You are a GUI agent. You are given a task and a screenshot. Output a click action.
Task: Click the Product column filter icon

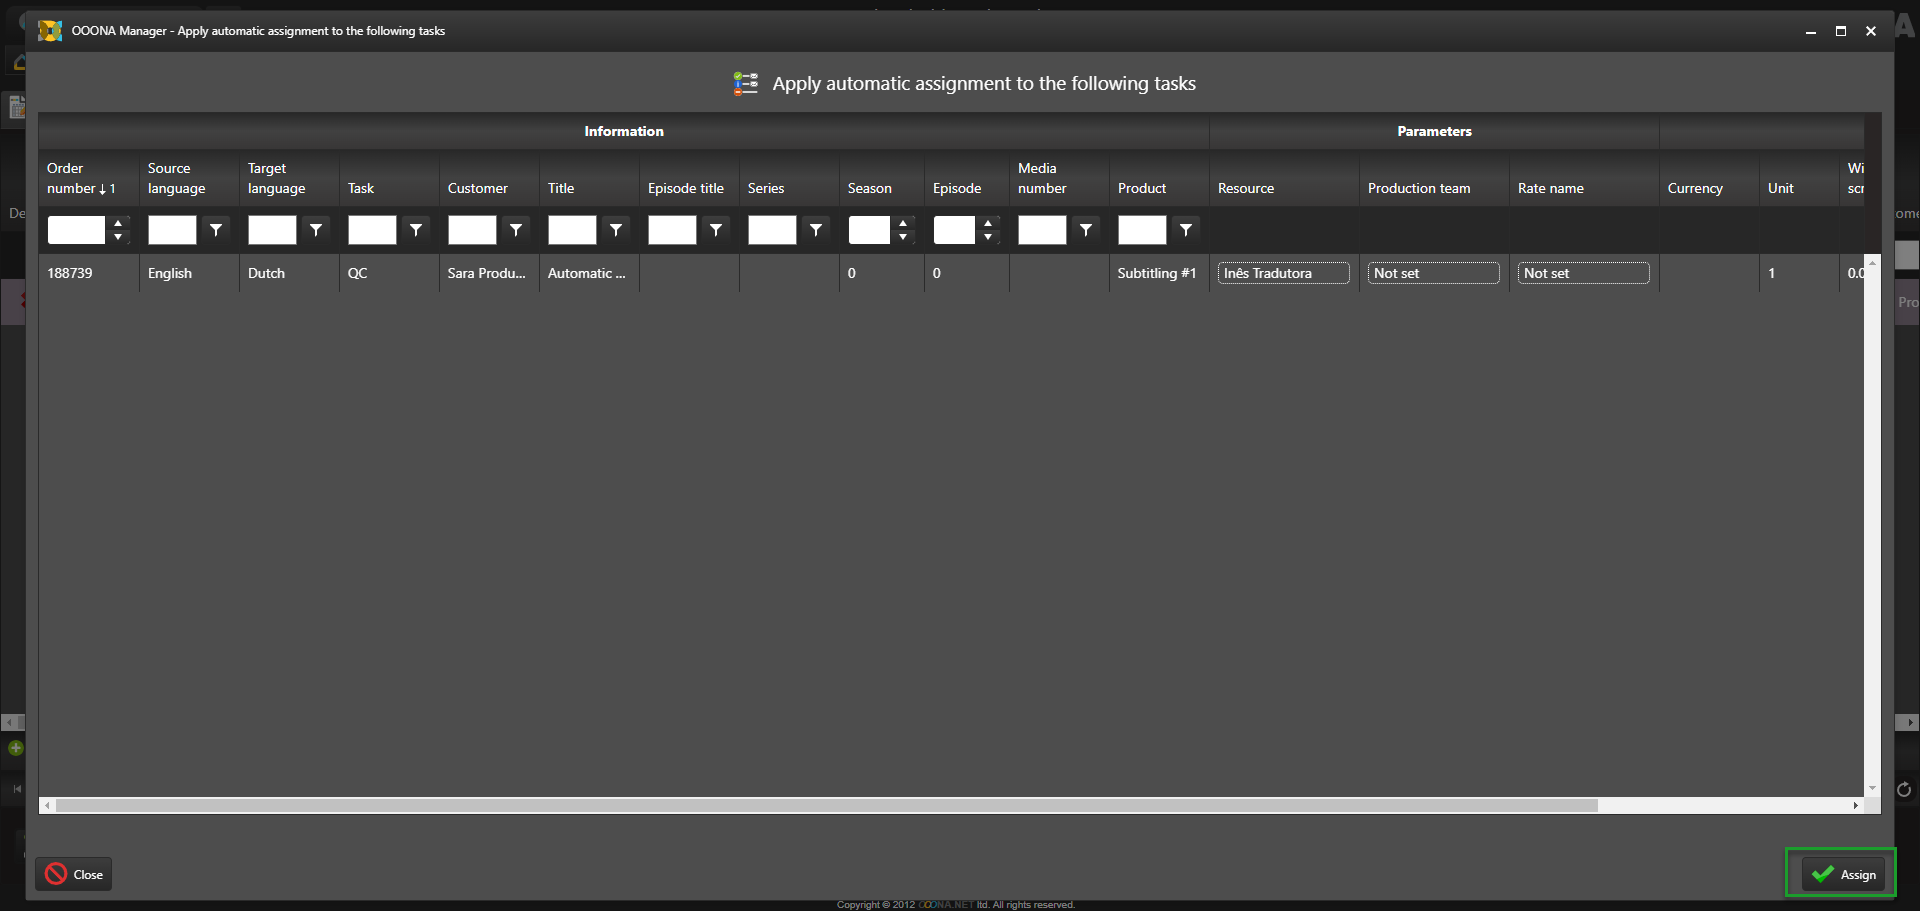tap(1186, 230)
